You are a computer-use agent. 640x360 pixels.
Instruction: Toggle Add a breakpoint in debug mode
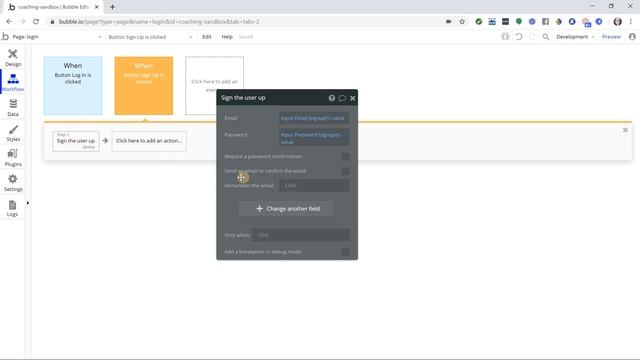pos(345,252)
